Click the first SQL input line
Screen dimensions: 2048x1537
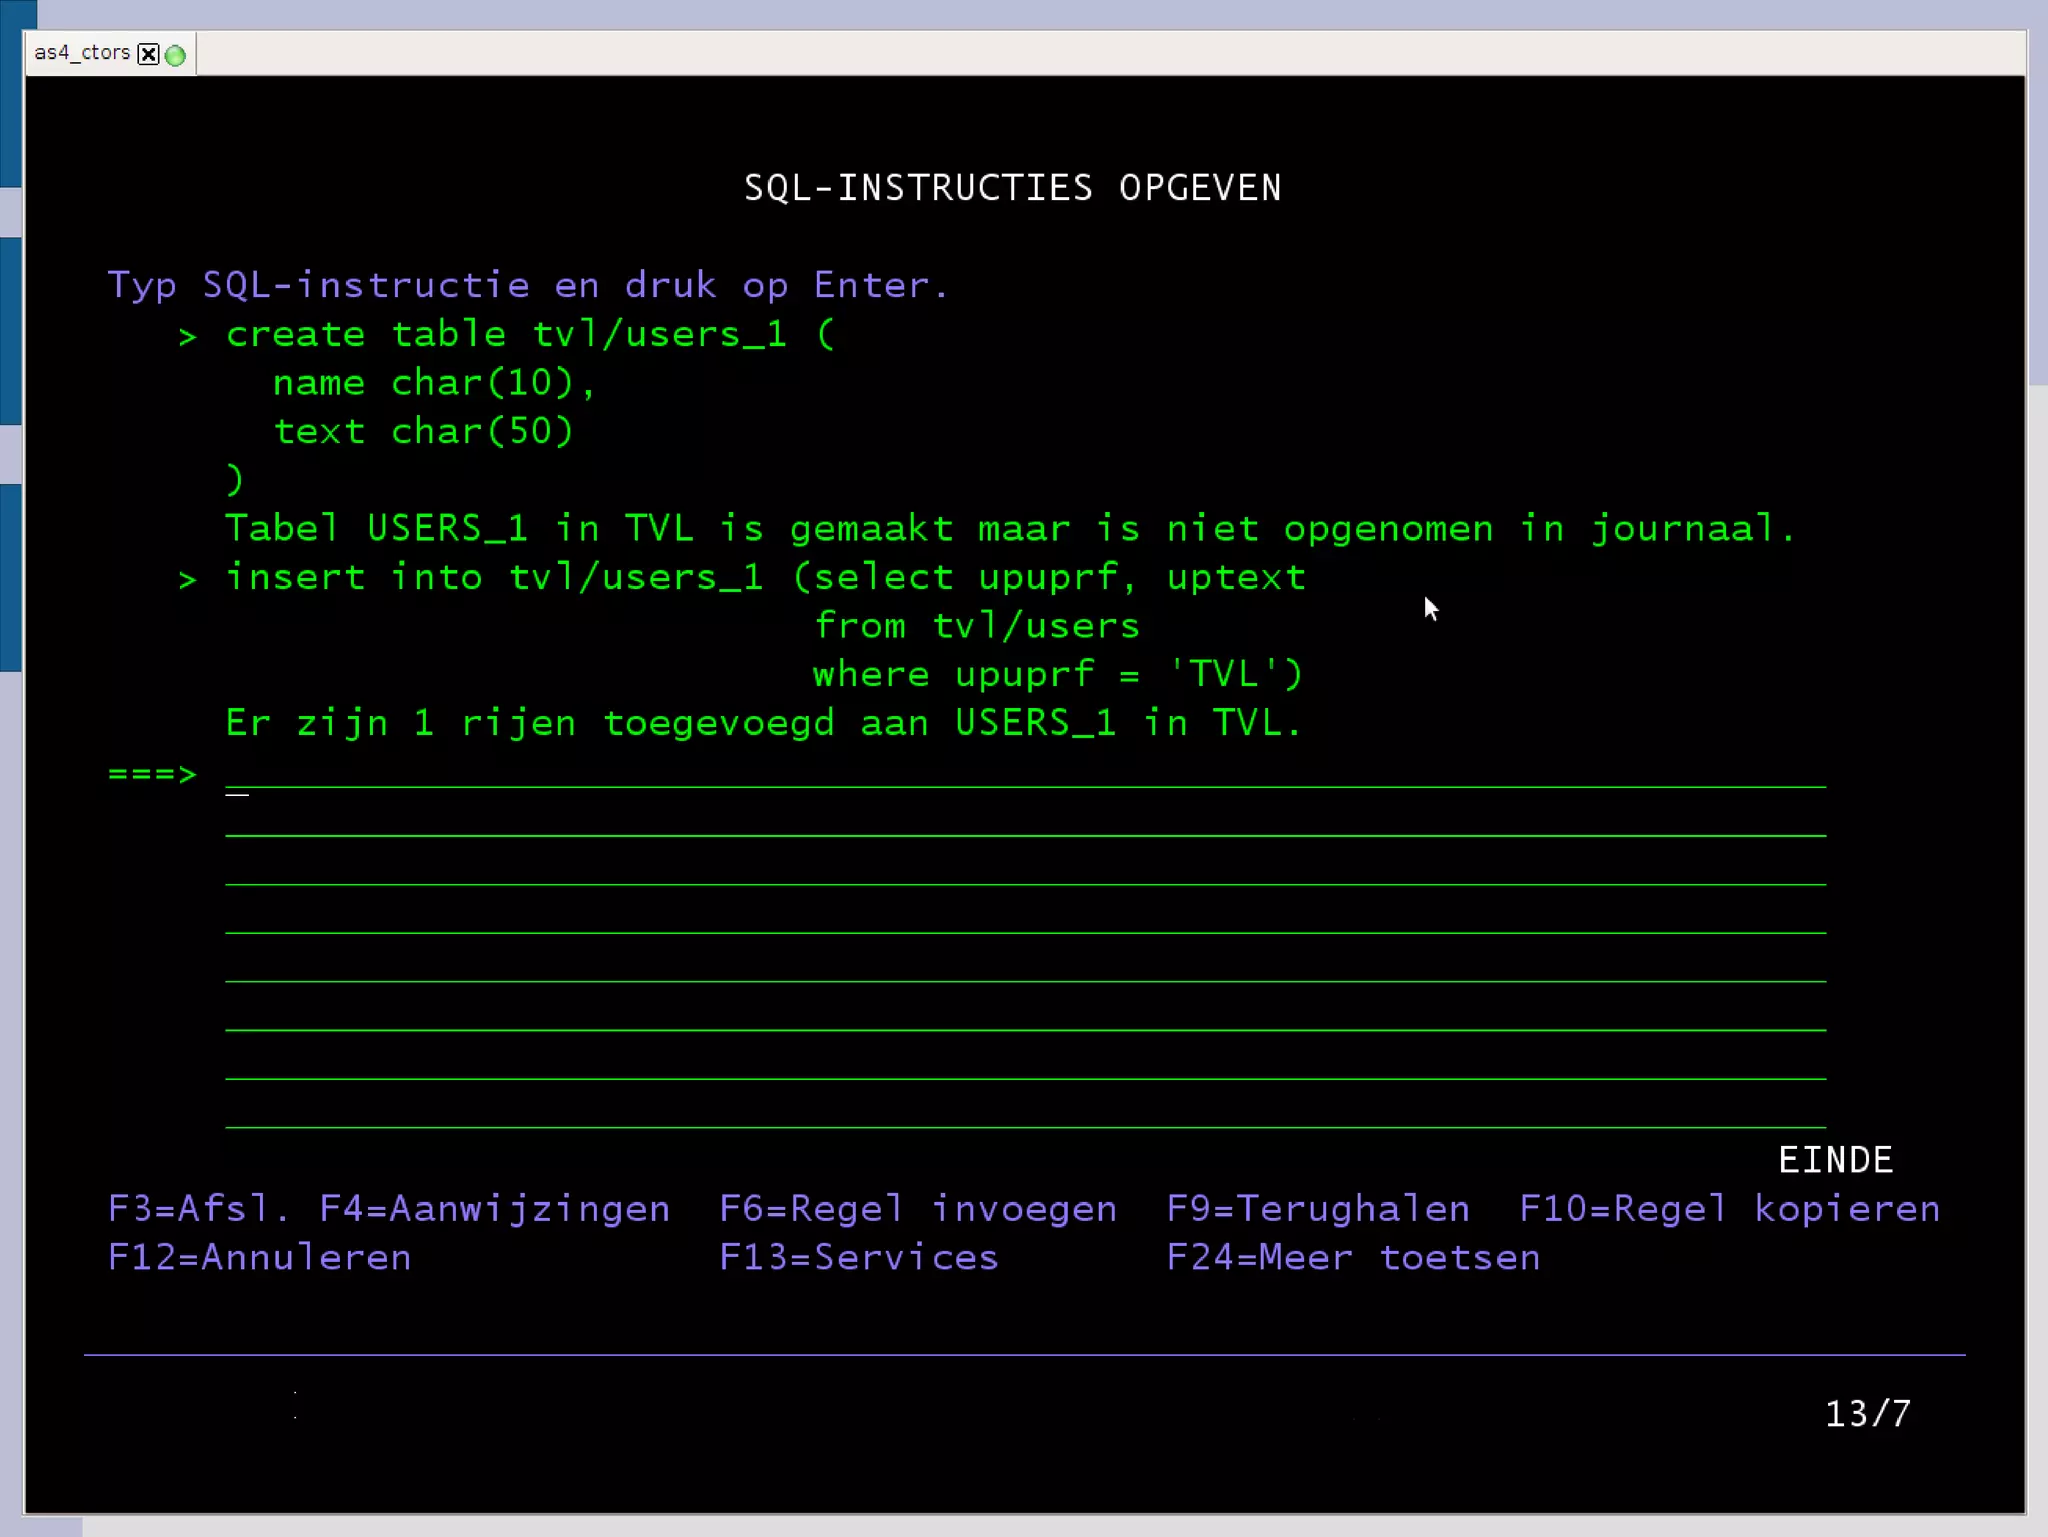[x=1024, y=774]
